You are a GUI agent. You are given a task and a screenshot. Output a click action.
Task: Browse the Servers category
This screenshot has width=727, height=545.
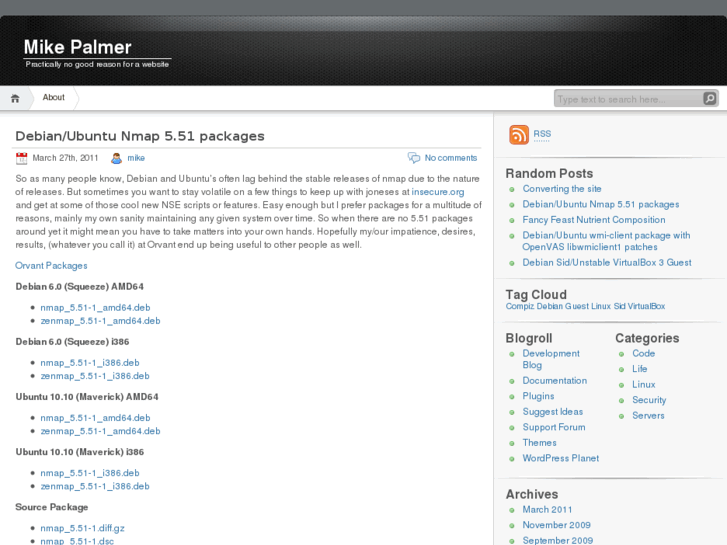click(x=648, y=416)
